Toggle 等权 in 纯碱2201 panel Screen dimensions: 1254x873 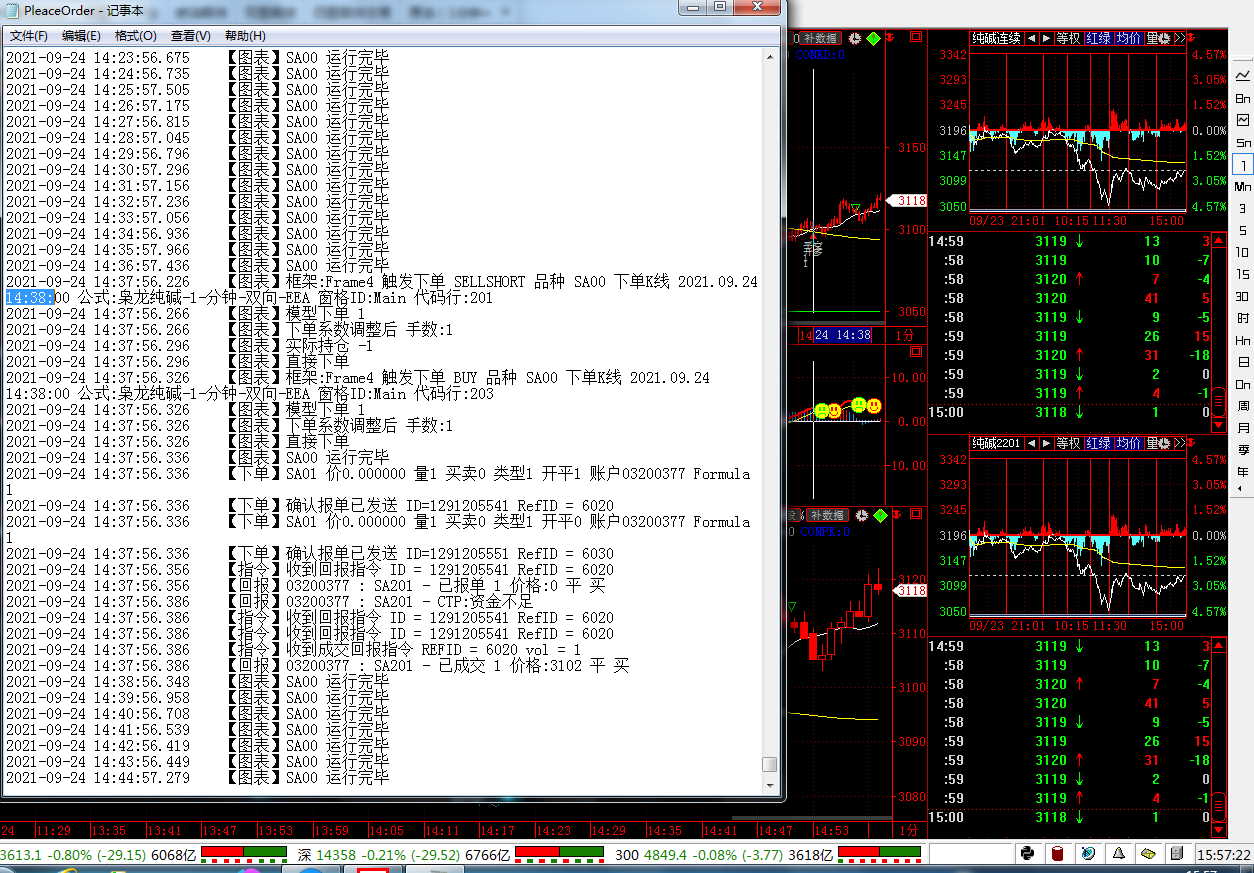coord(1069,443)
